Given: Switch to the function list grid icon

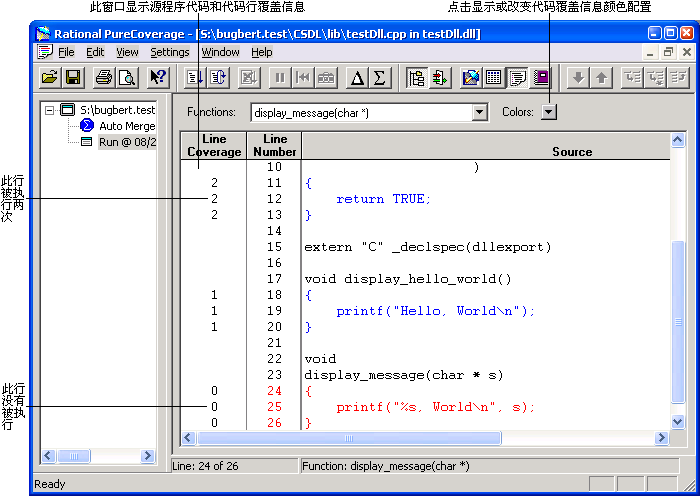Looking at the screenshot, I should pyautogui.click(x=494, y=78).
